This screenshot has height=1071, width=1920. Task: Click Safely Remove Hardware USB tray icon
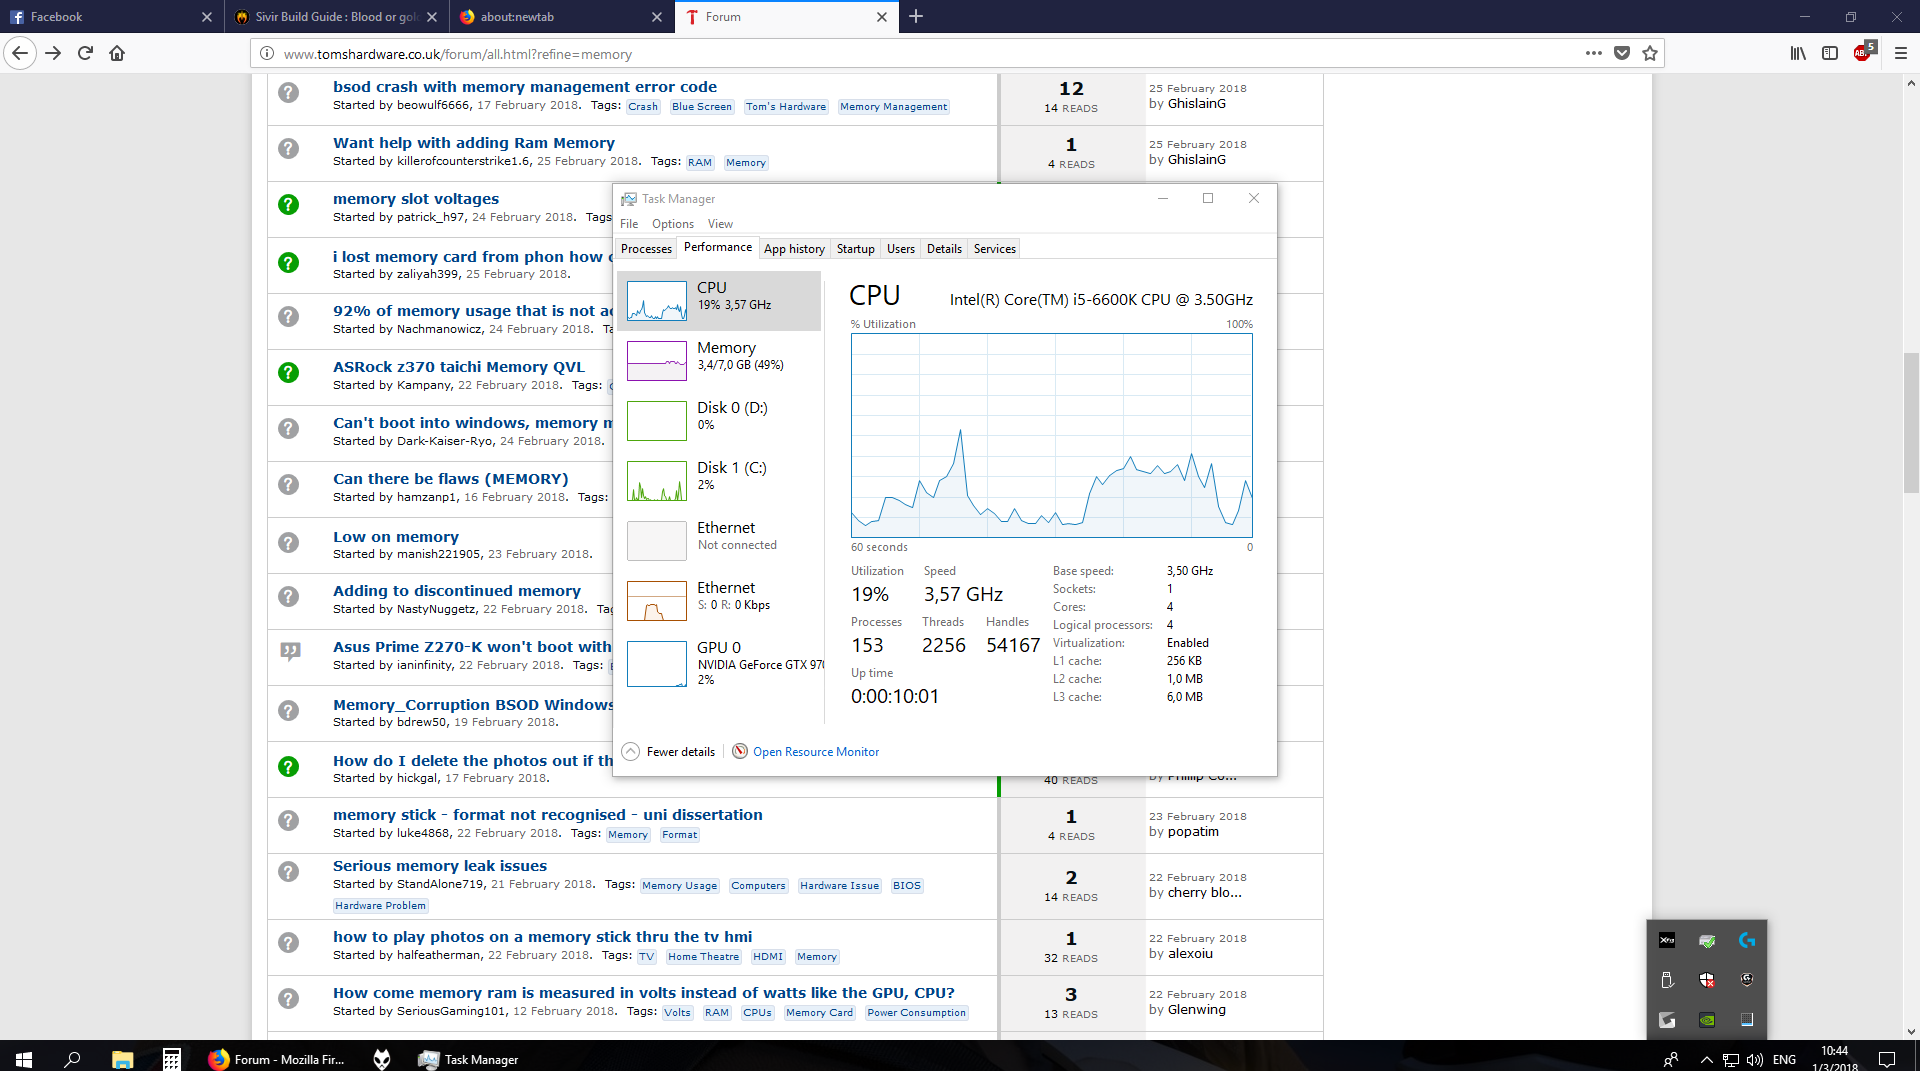1666,979
